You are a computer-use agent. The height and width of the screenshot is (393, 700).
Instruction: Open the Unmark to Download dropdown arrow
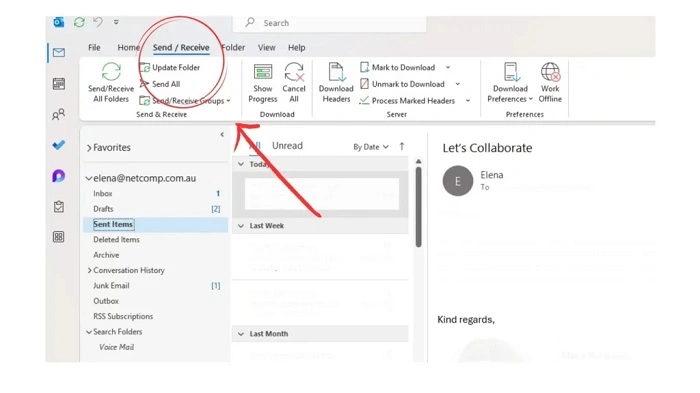(458, 84)
